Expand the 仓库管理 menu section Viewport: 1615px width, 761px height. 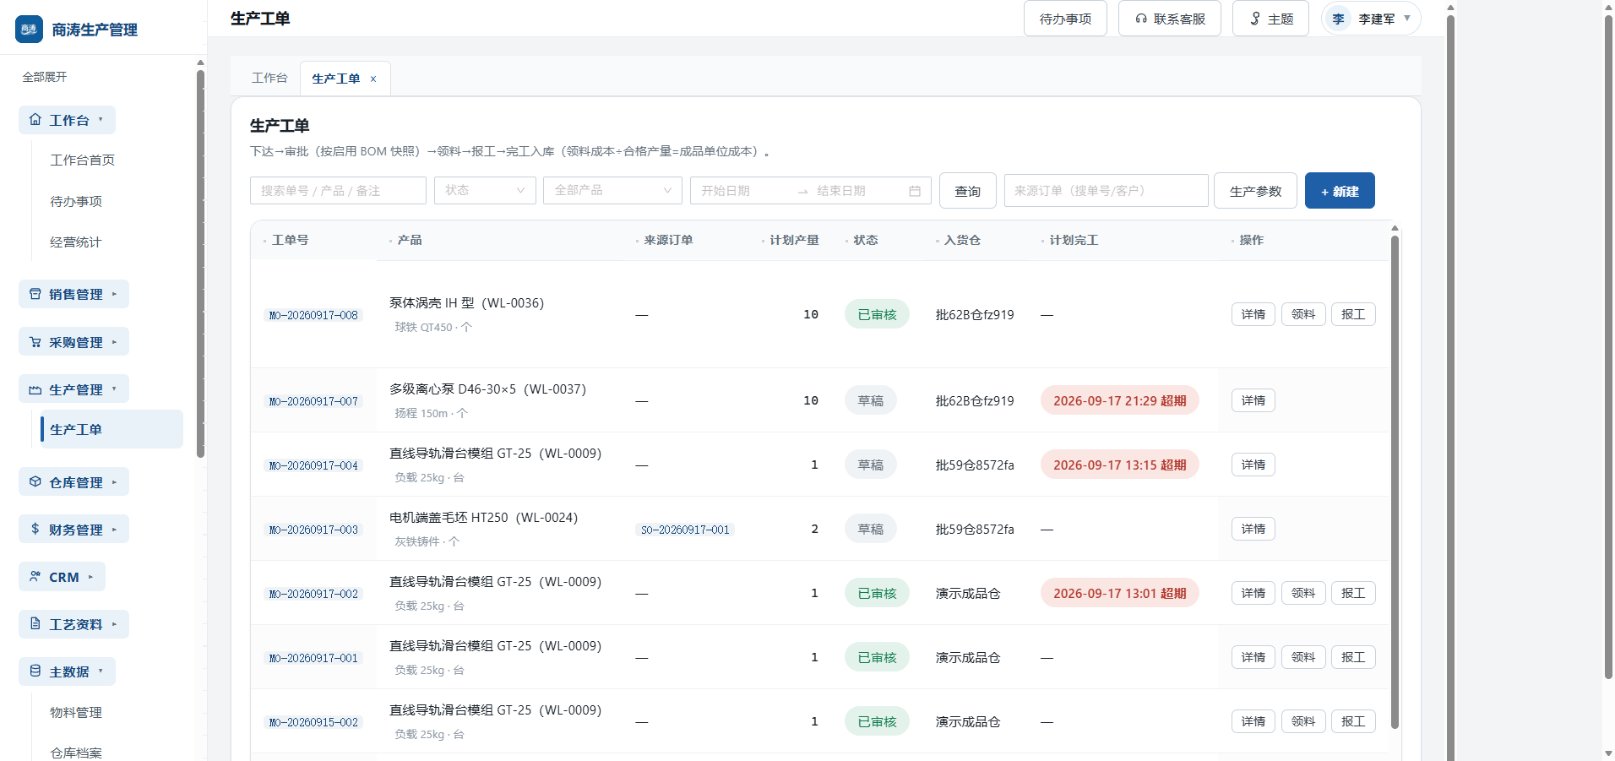74,482
